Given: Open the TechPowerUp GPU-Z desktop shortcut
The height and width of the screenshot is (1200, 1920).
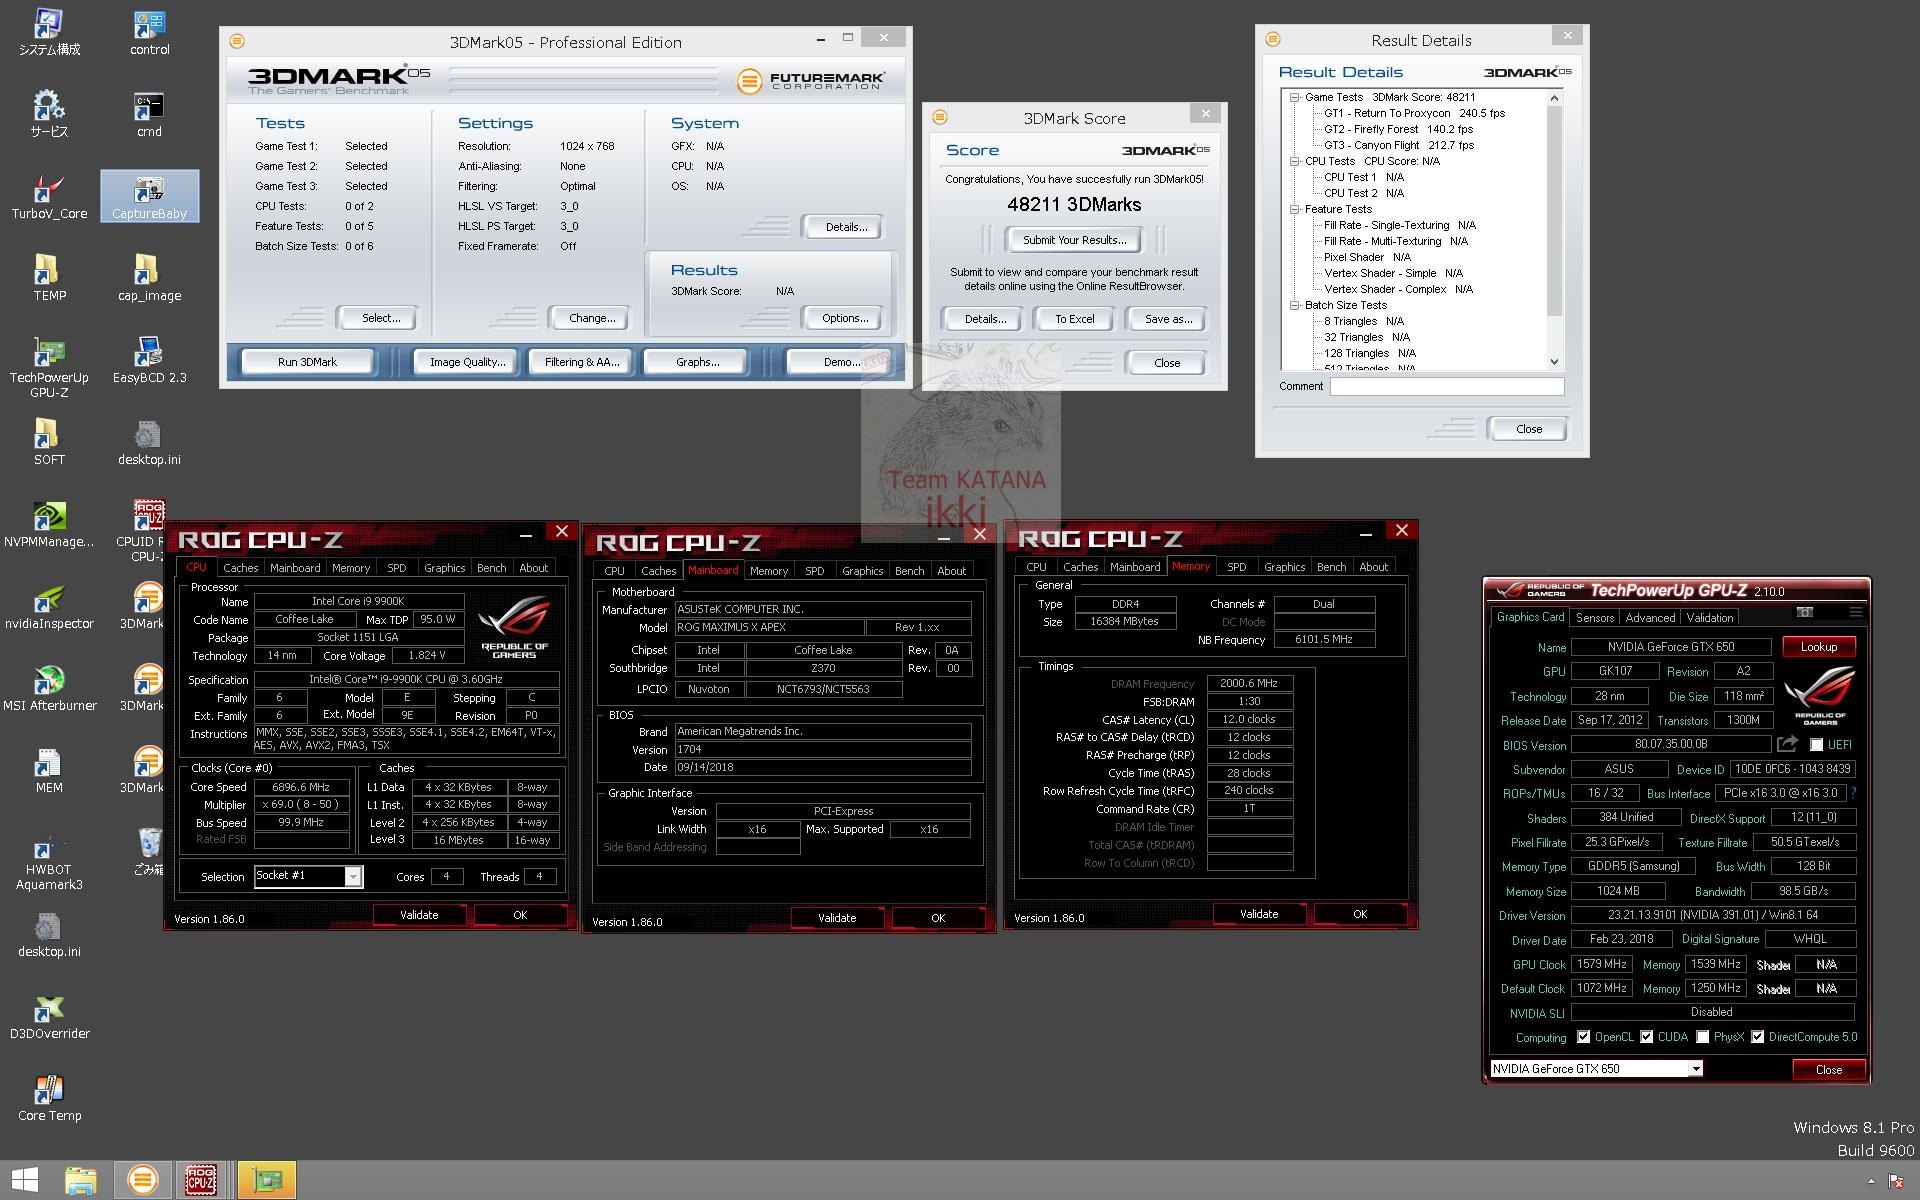Looking at the screenshot, I should pyautogui.click(x=49, y=368).
